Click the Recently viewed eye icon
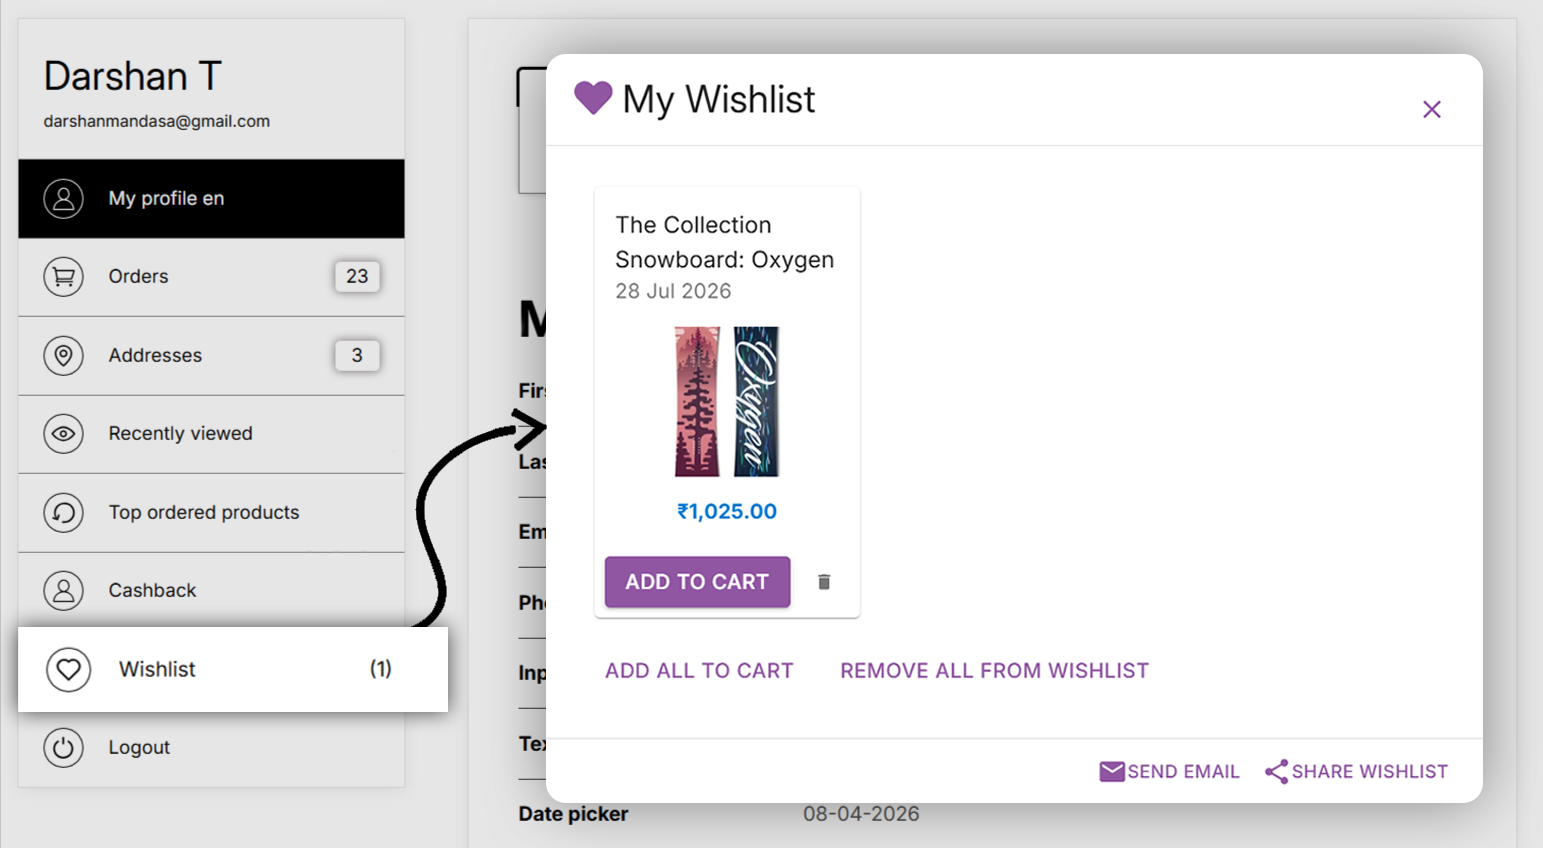The image size is (1543, 848). [63, 433]
